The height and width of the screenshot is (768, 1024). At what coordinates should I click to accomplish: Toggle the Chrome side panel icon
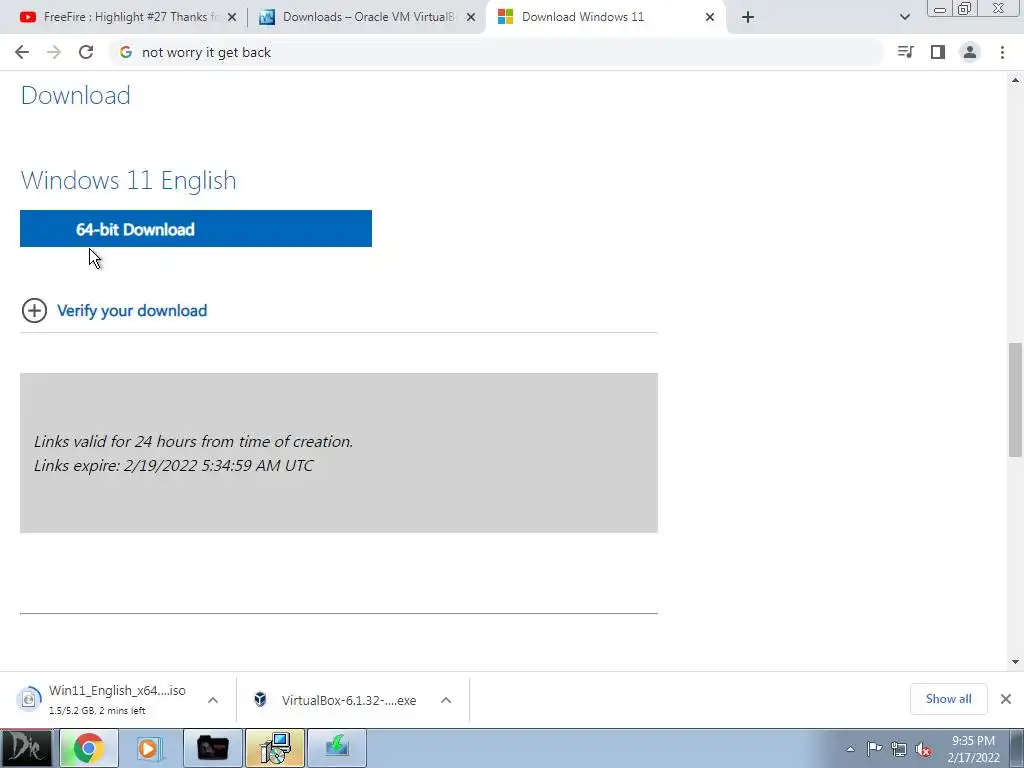[x=938, y=52]
